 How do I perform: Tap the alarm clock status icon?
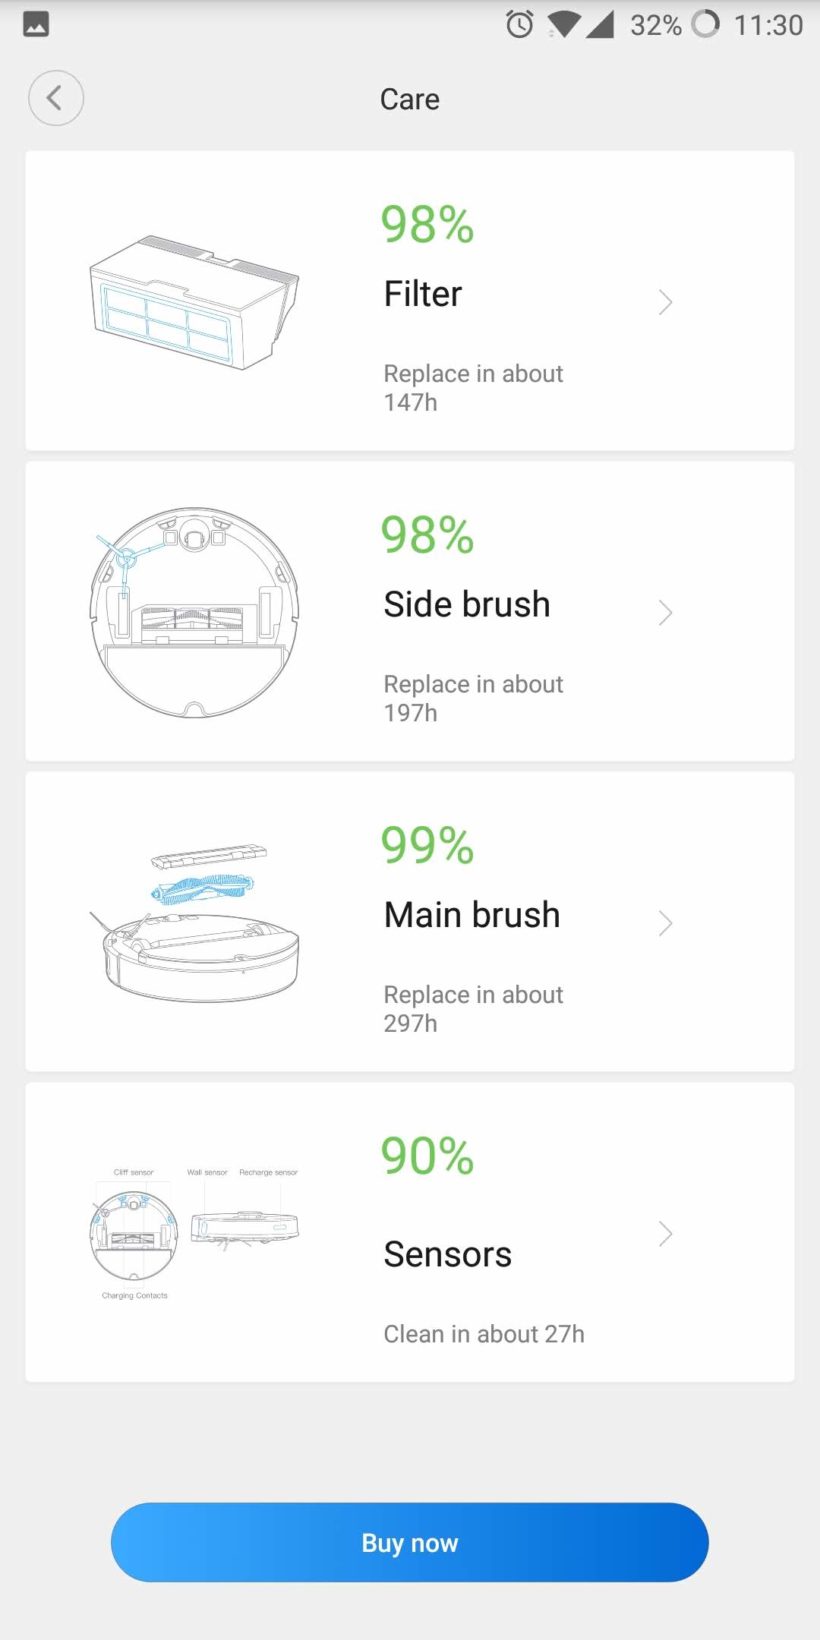tap(520, 24)
